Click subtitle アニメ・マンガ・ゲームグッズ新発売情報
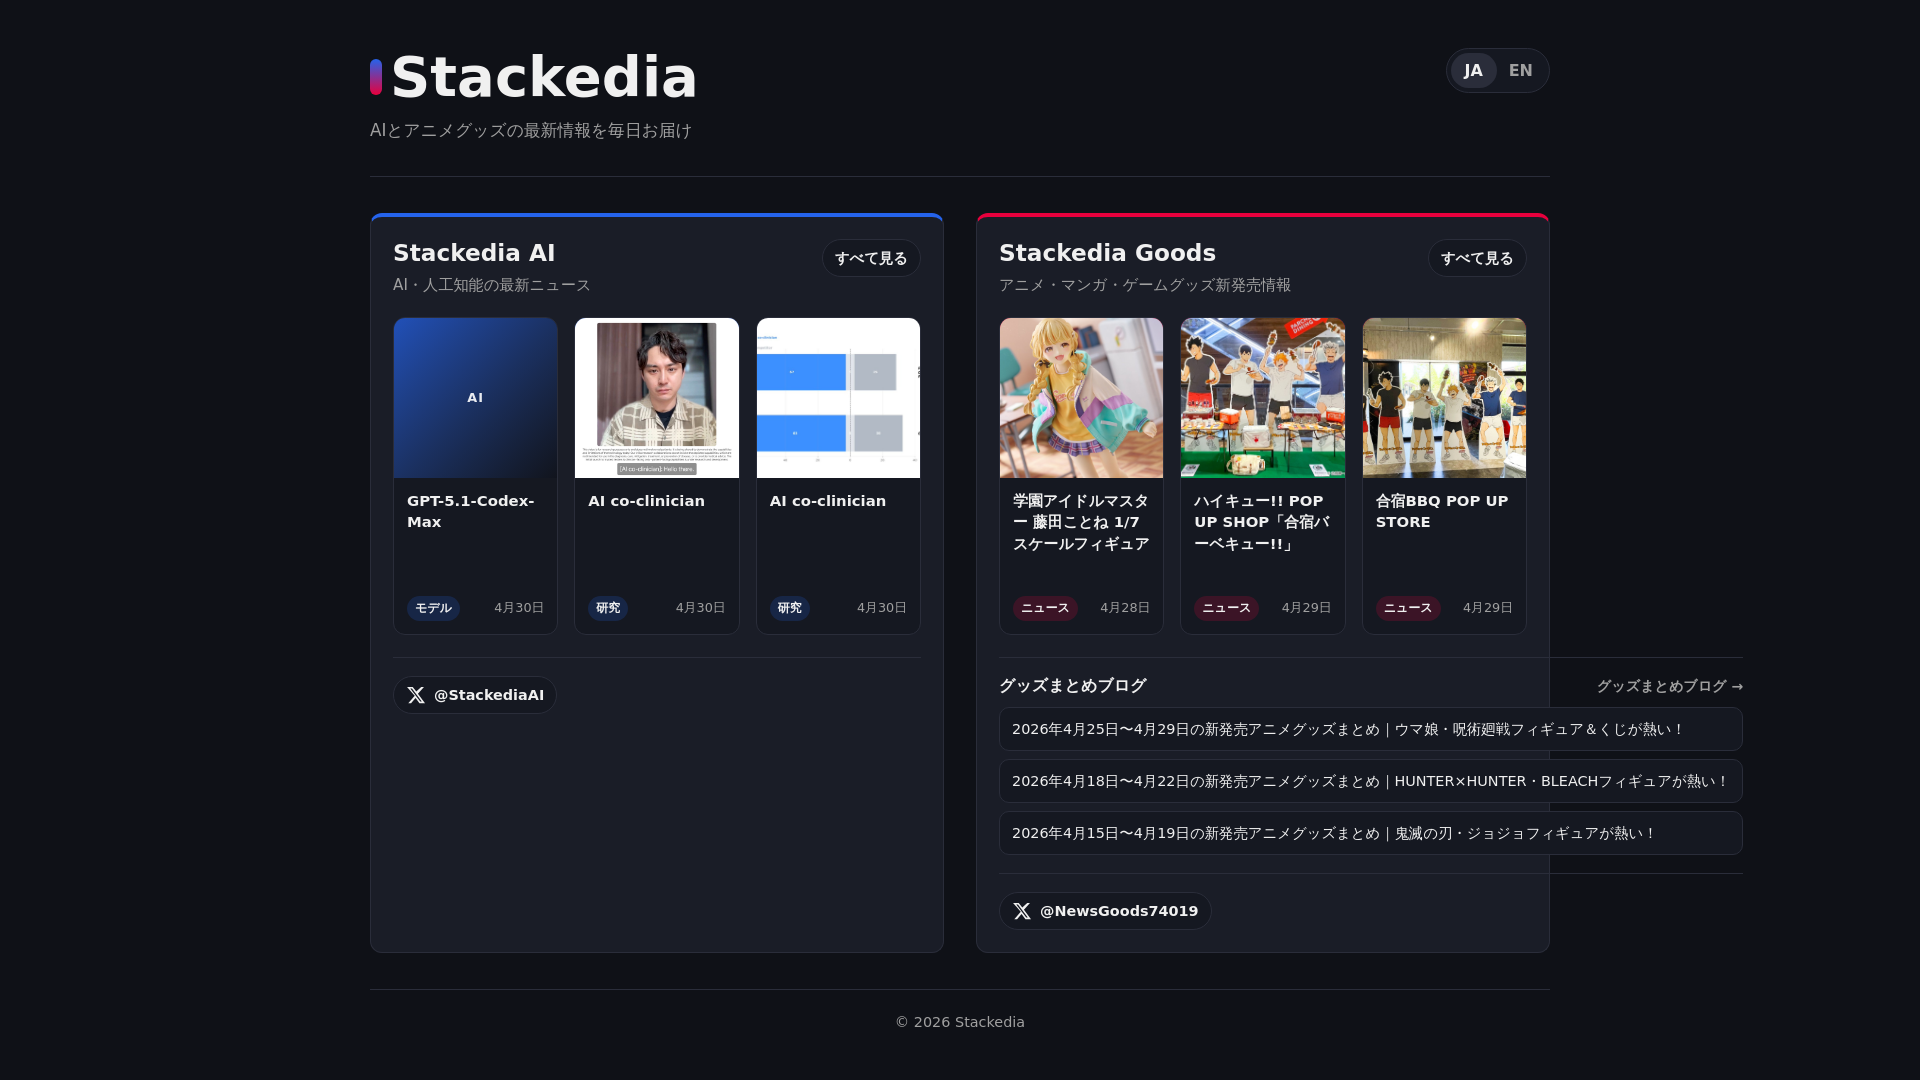 (x=1145, y=285)
